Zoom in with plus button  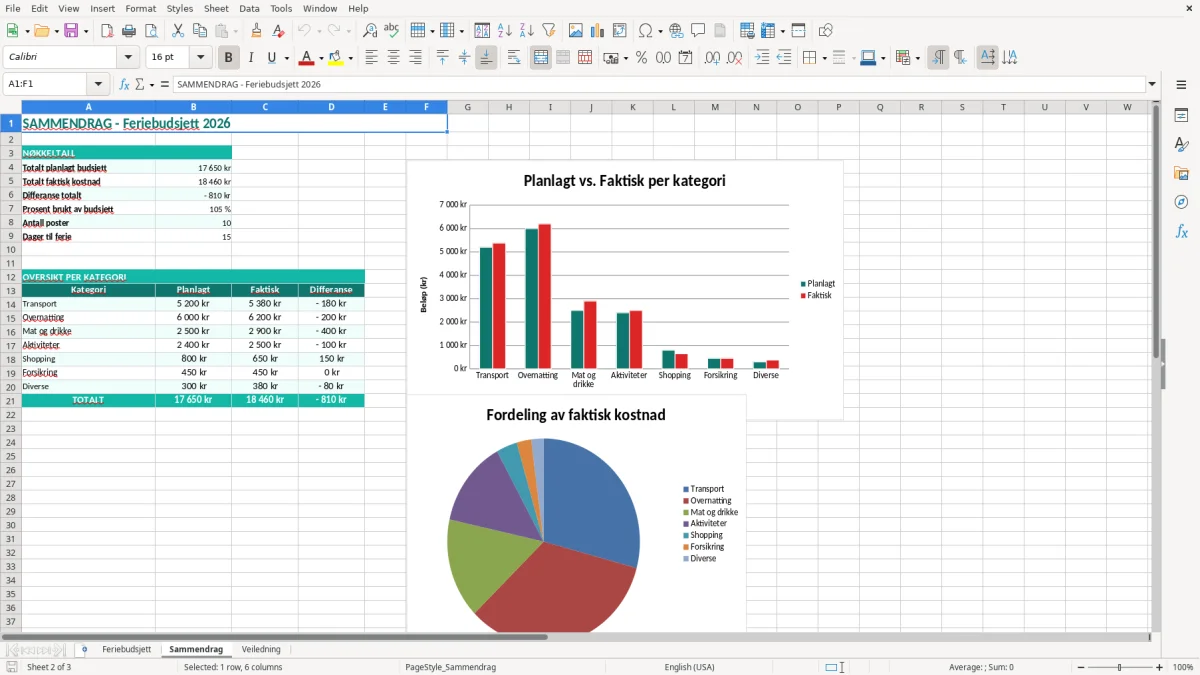click(1160, 667)
